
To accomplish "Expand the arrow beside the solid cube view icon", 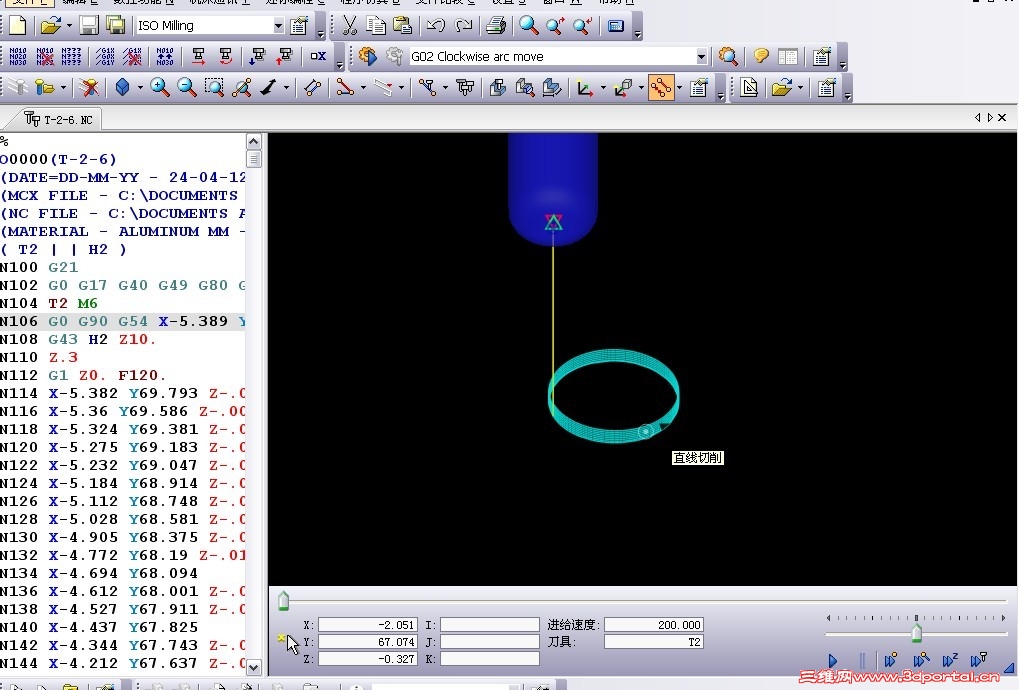I will [x=140, y=88].
